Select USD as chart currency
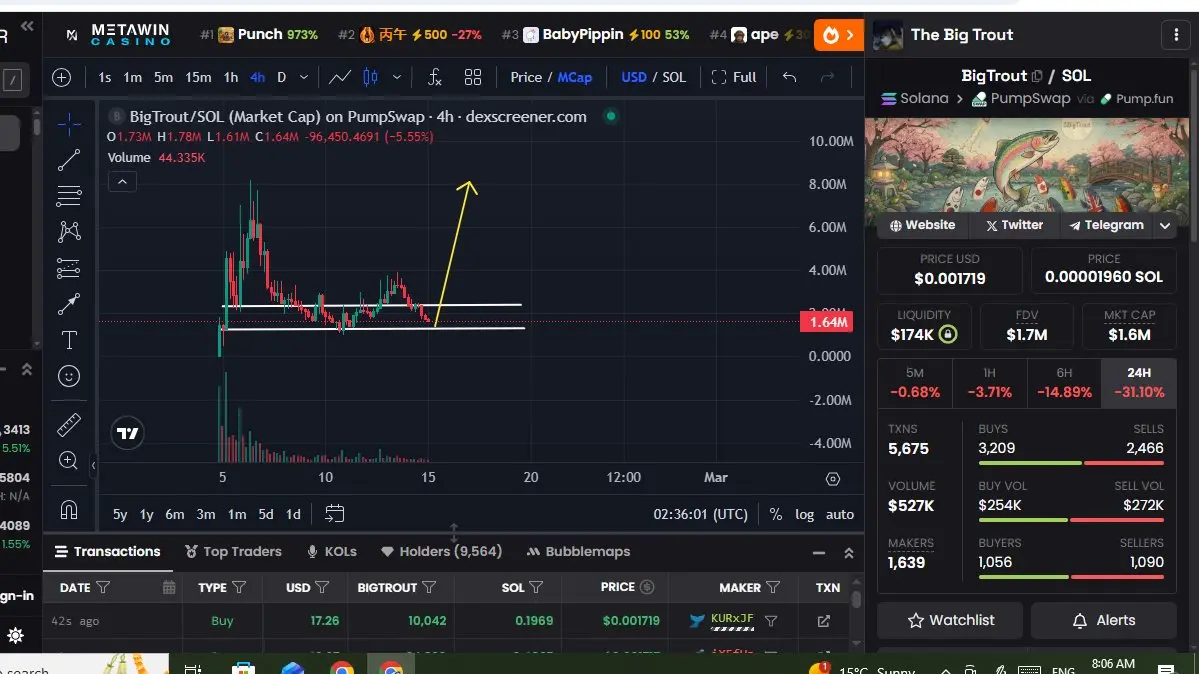This screenshot has height=674, width=1199. click(x=633, y=77)
